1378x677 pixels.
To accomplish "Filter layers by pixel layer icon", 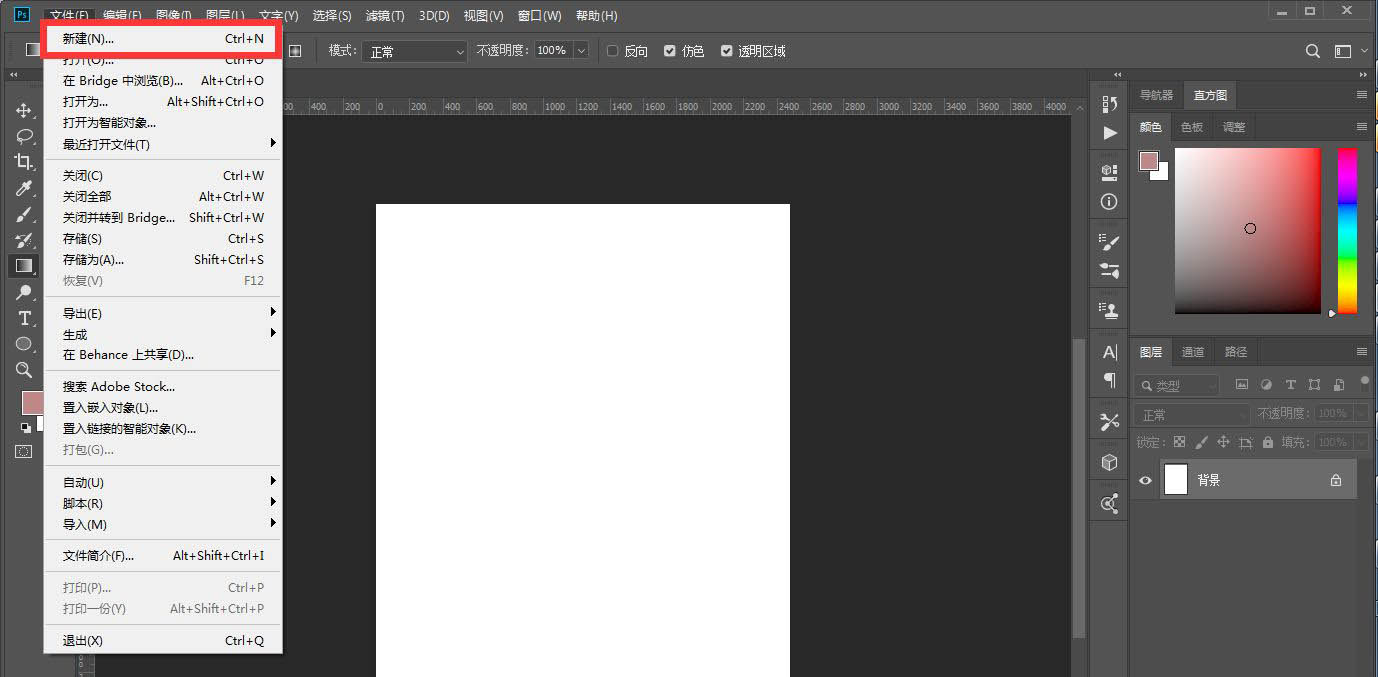I will pyautogui.click(x=1242, y=384).
